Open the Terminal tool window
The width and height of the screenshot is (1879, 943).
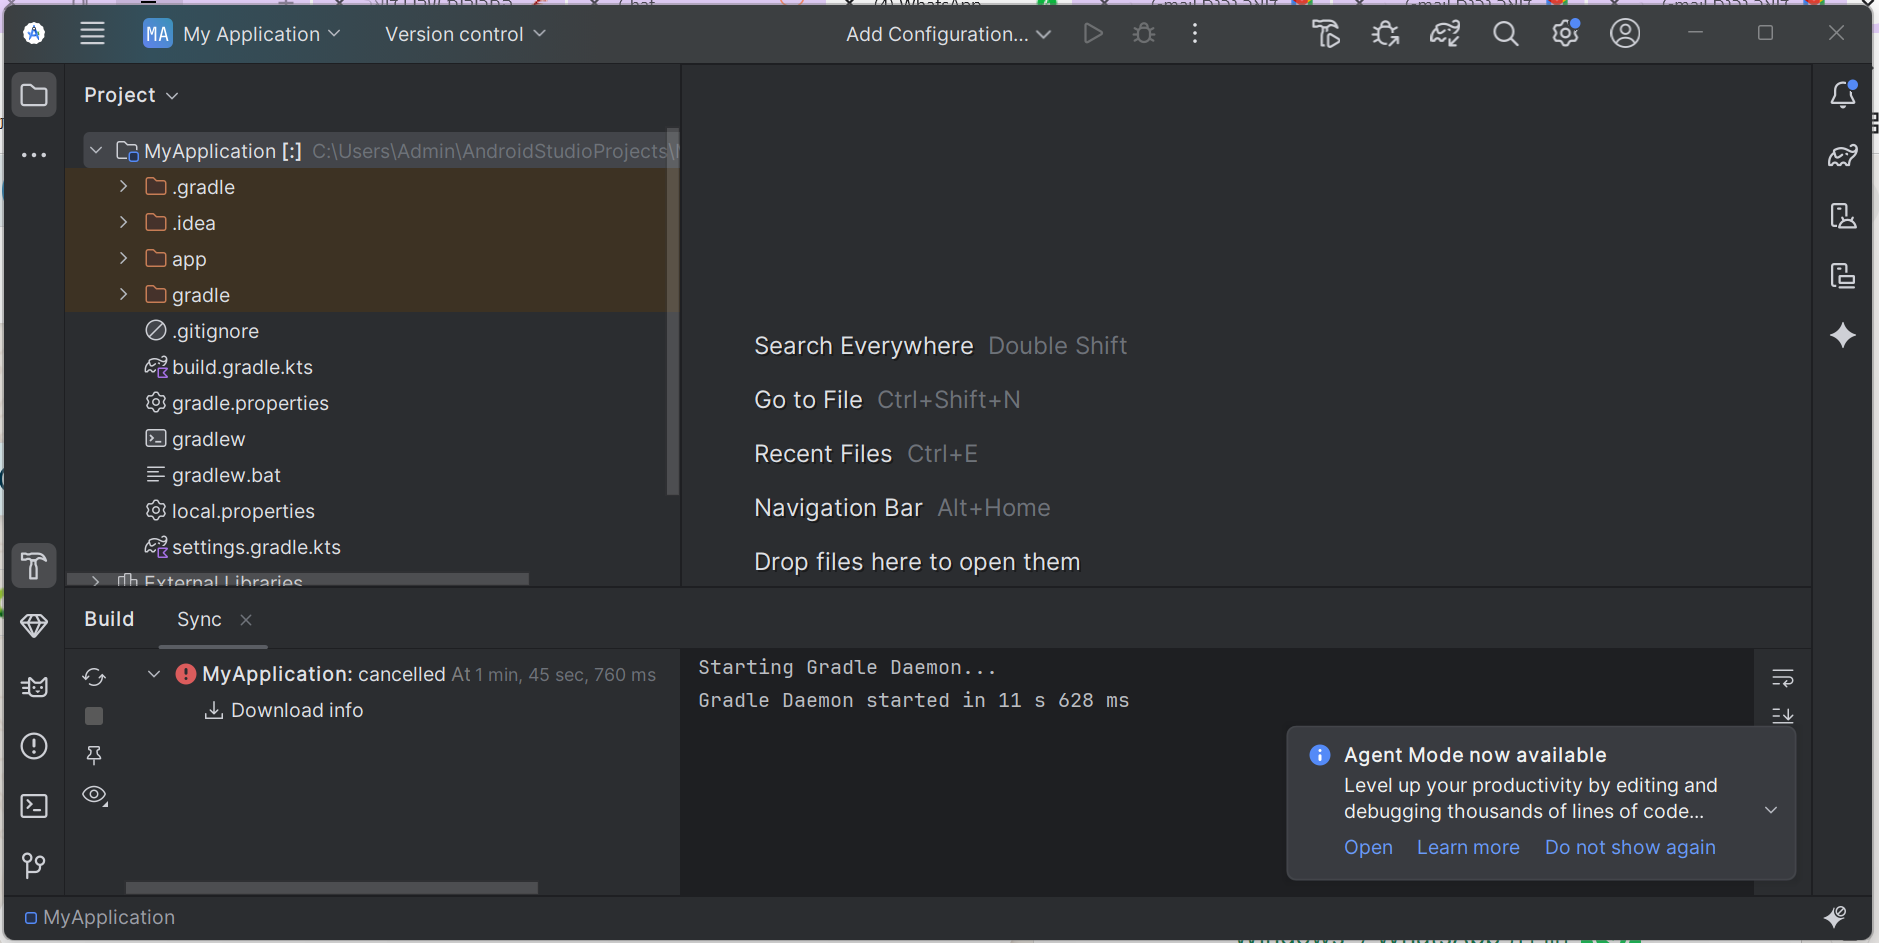pyautogui.click(x=34, y=806)
